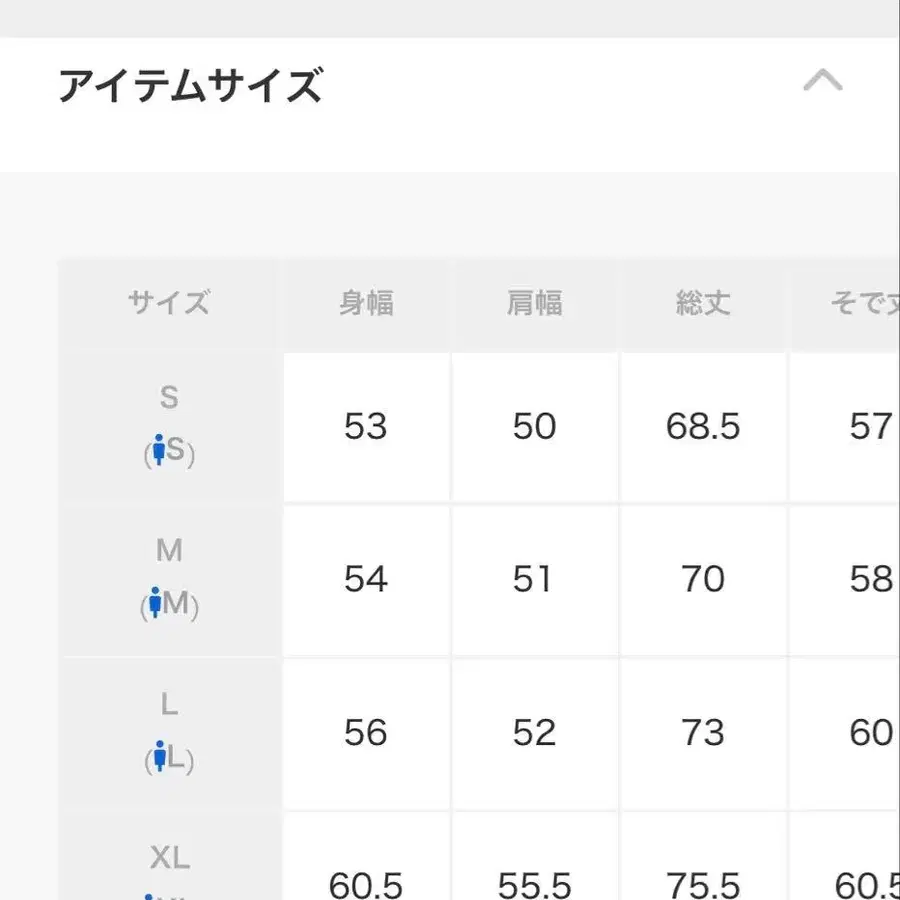Click the cell showing 68.5

(x=703, y=426)
